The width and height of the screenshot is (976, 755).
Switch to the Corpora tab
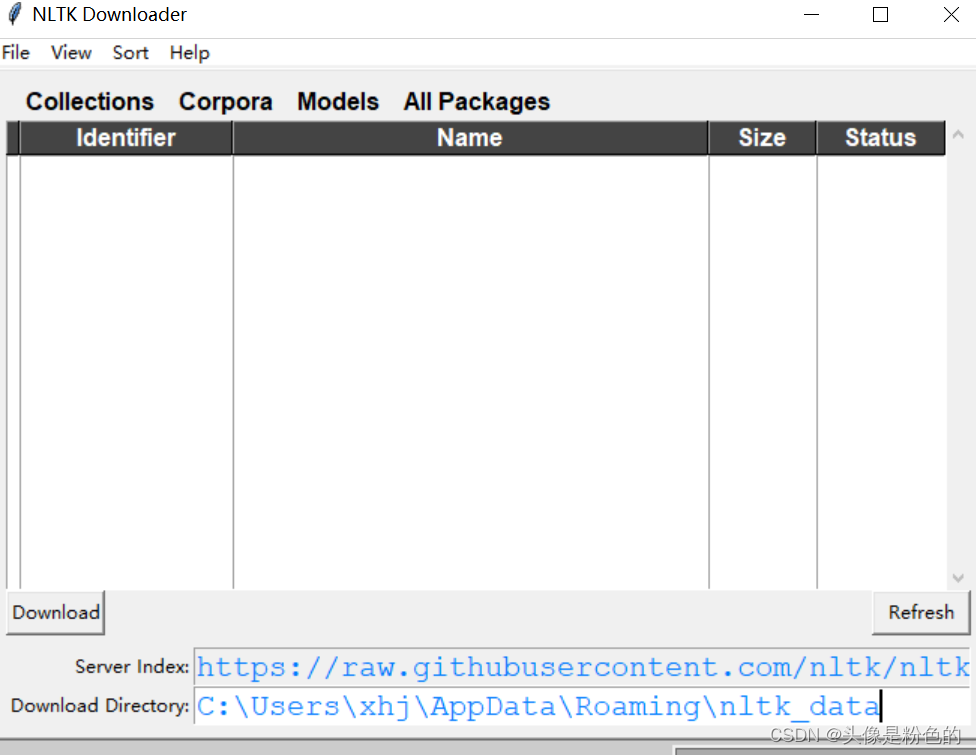point(225,101)
